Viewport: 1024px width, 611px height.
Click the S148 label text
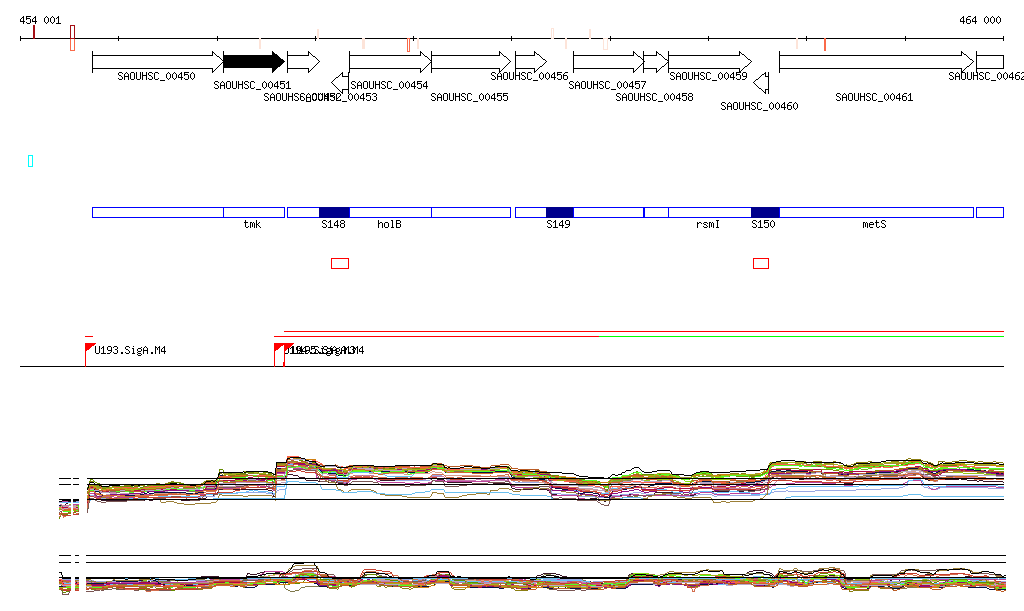pyautogui.click(x=333, y=225)
